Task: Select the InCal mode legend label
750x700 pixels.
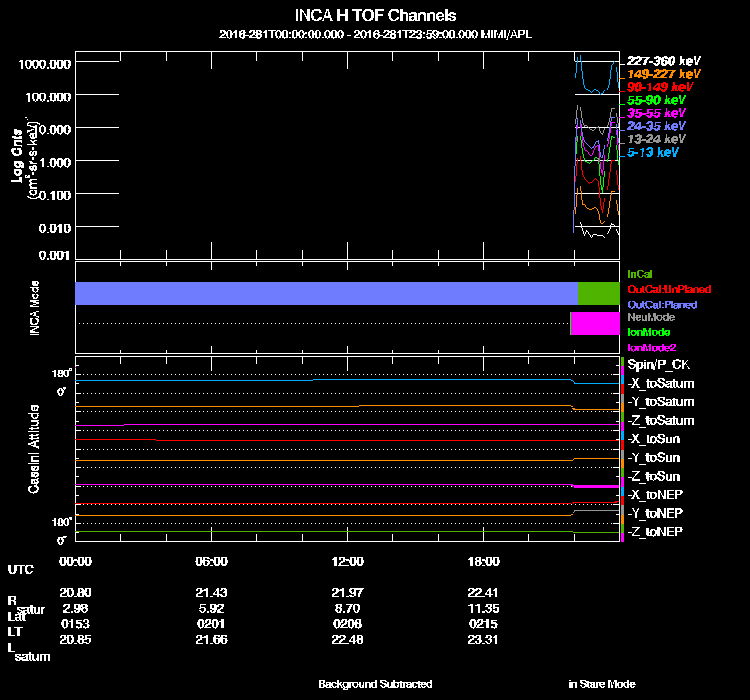Action: (x=639, y=273)
